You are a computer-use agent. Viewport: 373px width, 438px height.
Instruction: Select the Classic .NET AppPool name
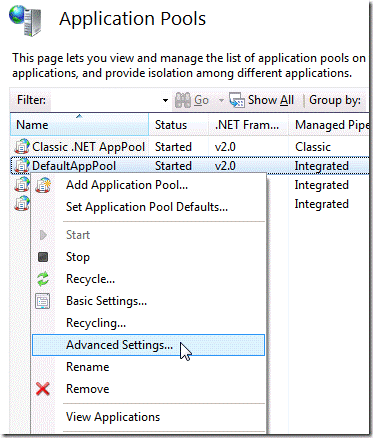[x=88, y=147]
